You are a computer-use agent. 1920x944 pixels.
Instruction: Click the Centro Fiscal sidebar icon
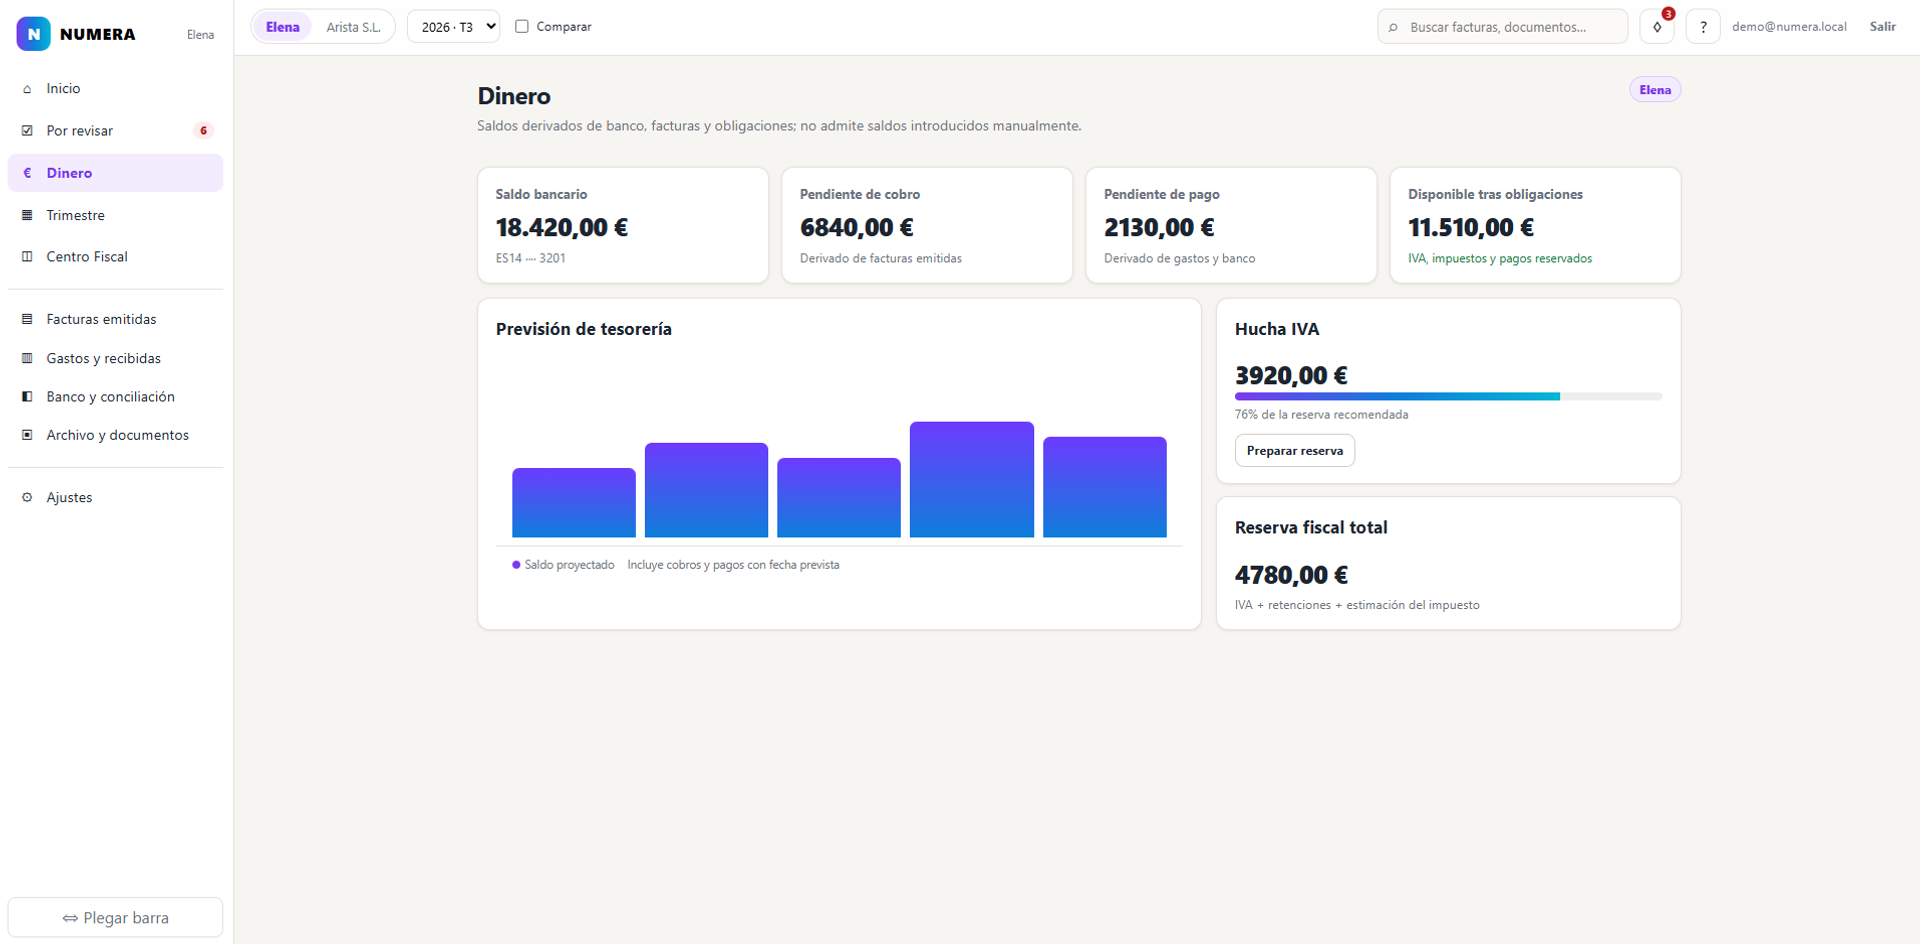point(27,257)
